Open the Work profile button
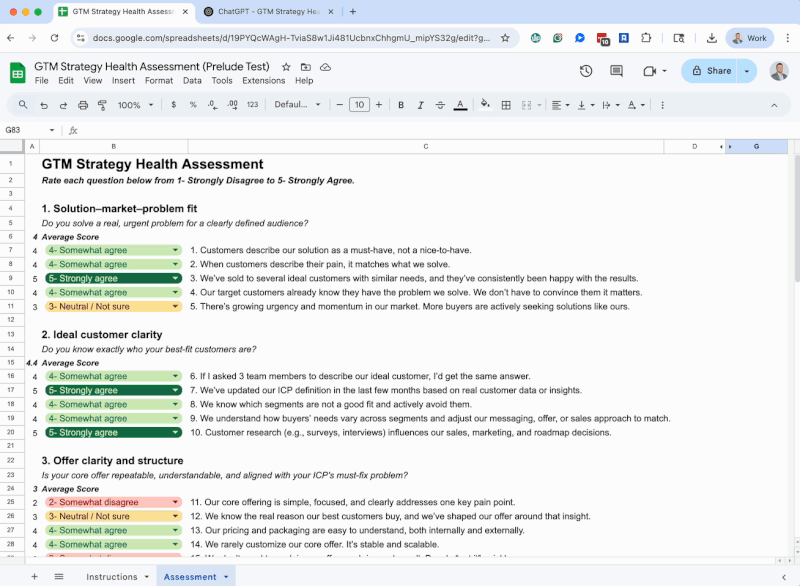The height and width of the screenshot is (586, 800). [x=749, y=38]
